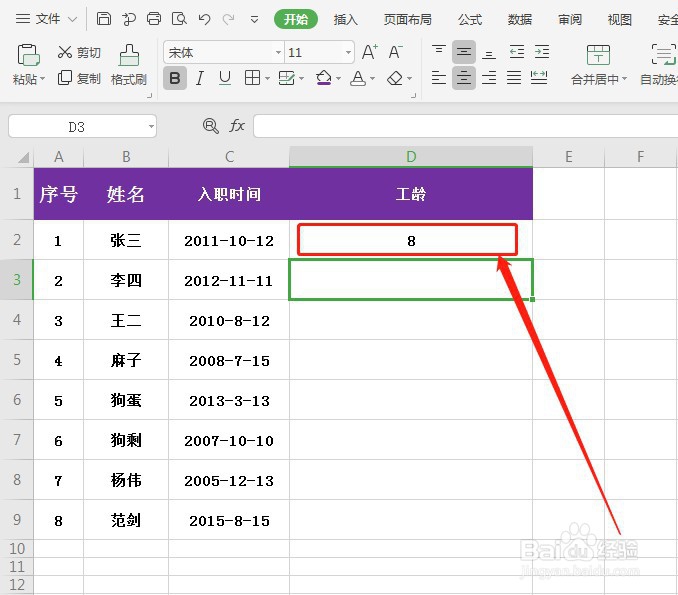Expand the borders dropdown arrow
This screenshot has width=678, height=595.
click(267, 79)
